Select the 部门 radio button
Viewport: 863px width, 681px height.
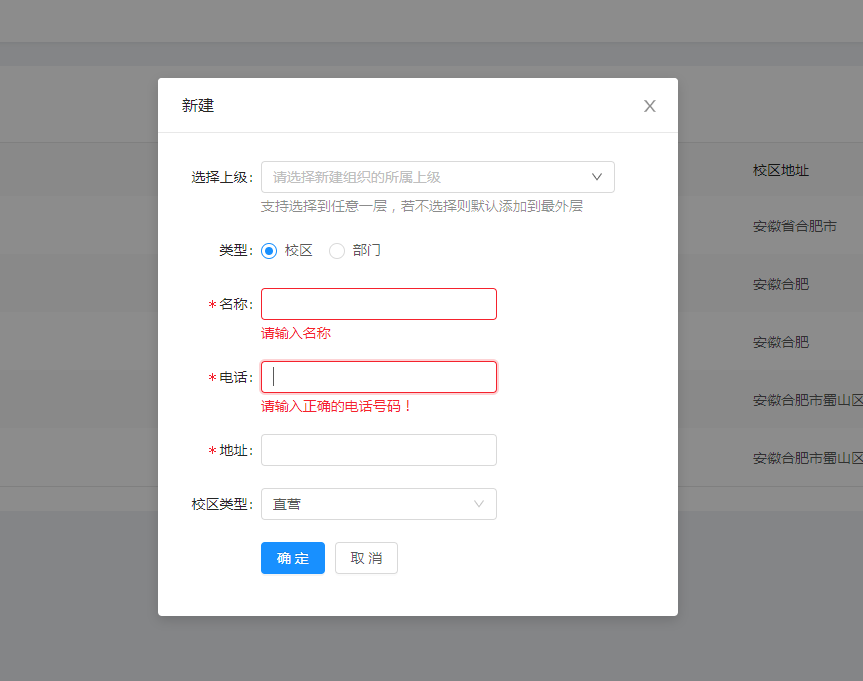click(337, 251)
